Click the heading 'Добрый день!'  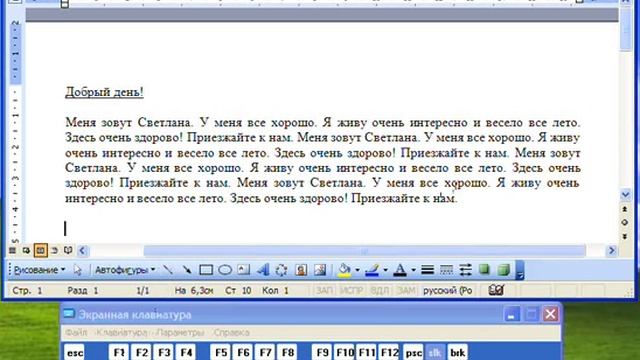click(104, 92)
